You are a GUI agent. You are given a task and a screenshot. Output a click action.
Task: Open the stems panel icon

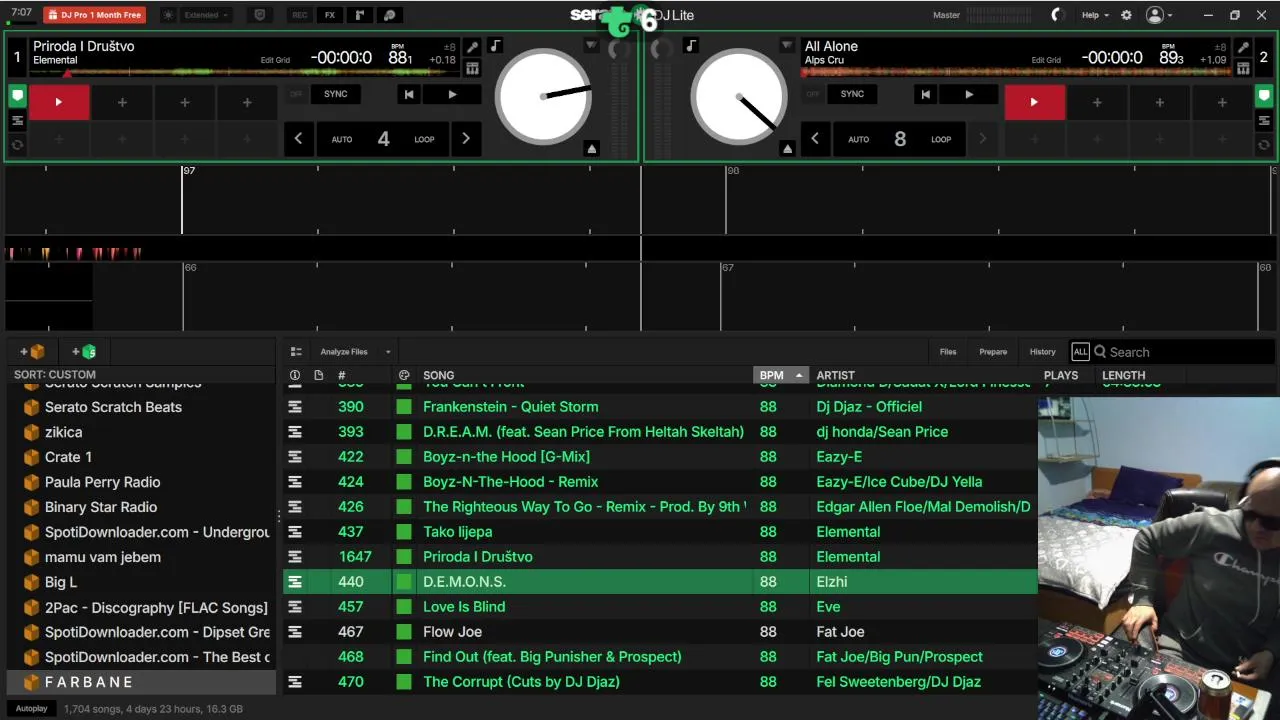coord(390,15)
